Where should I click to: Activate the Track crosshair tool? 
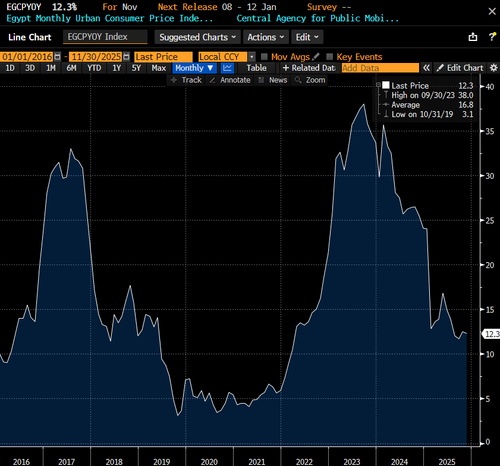[x=186, y=80]
